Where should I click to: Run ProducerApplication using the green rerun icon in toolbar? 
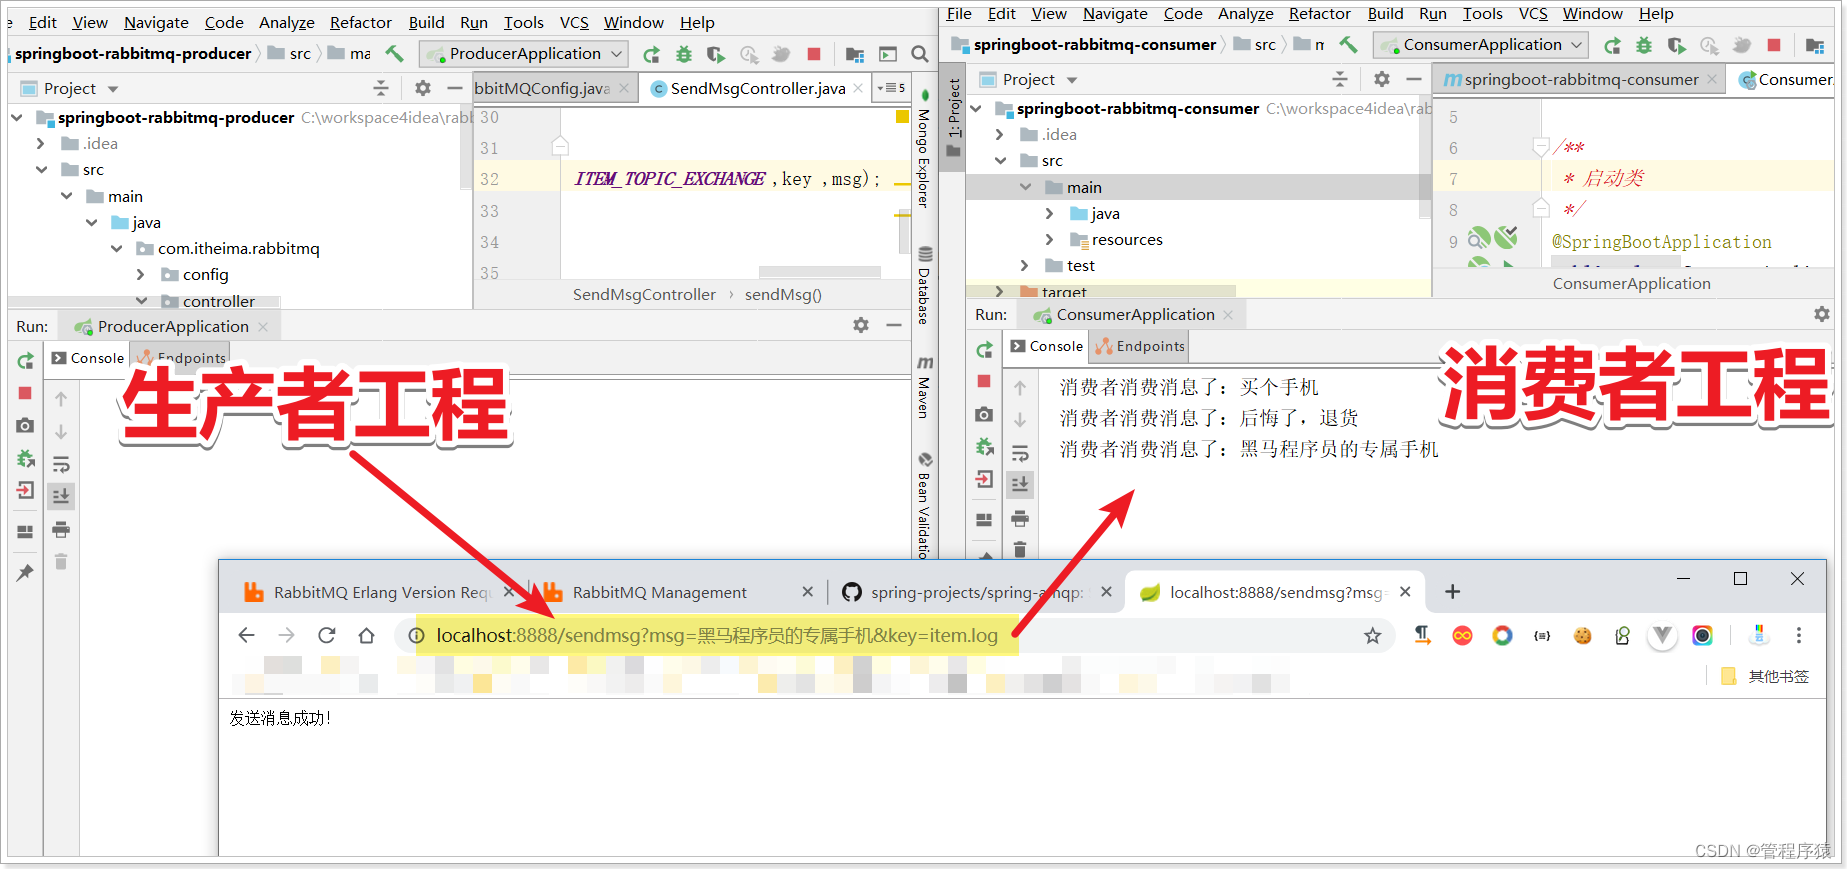pyautogui.click(x=651, y=54)
